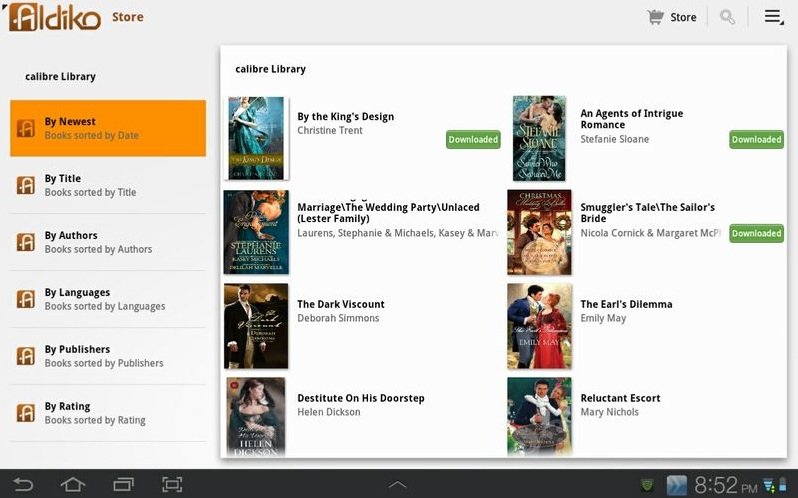This screenshot has width=798, height=498.
Task: Open the Reluctant Escort cover
Action: [539, 417]
